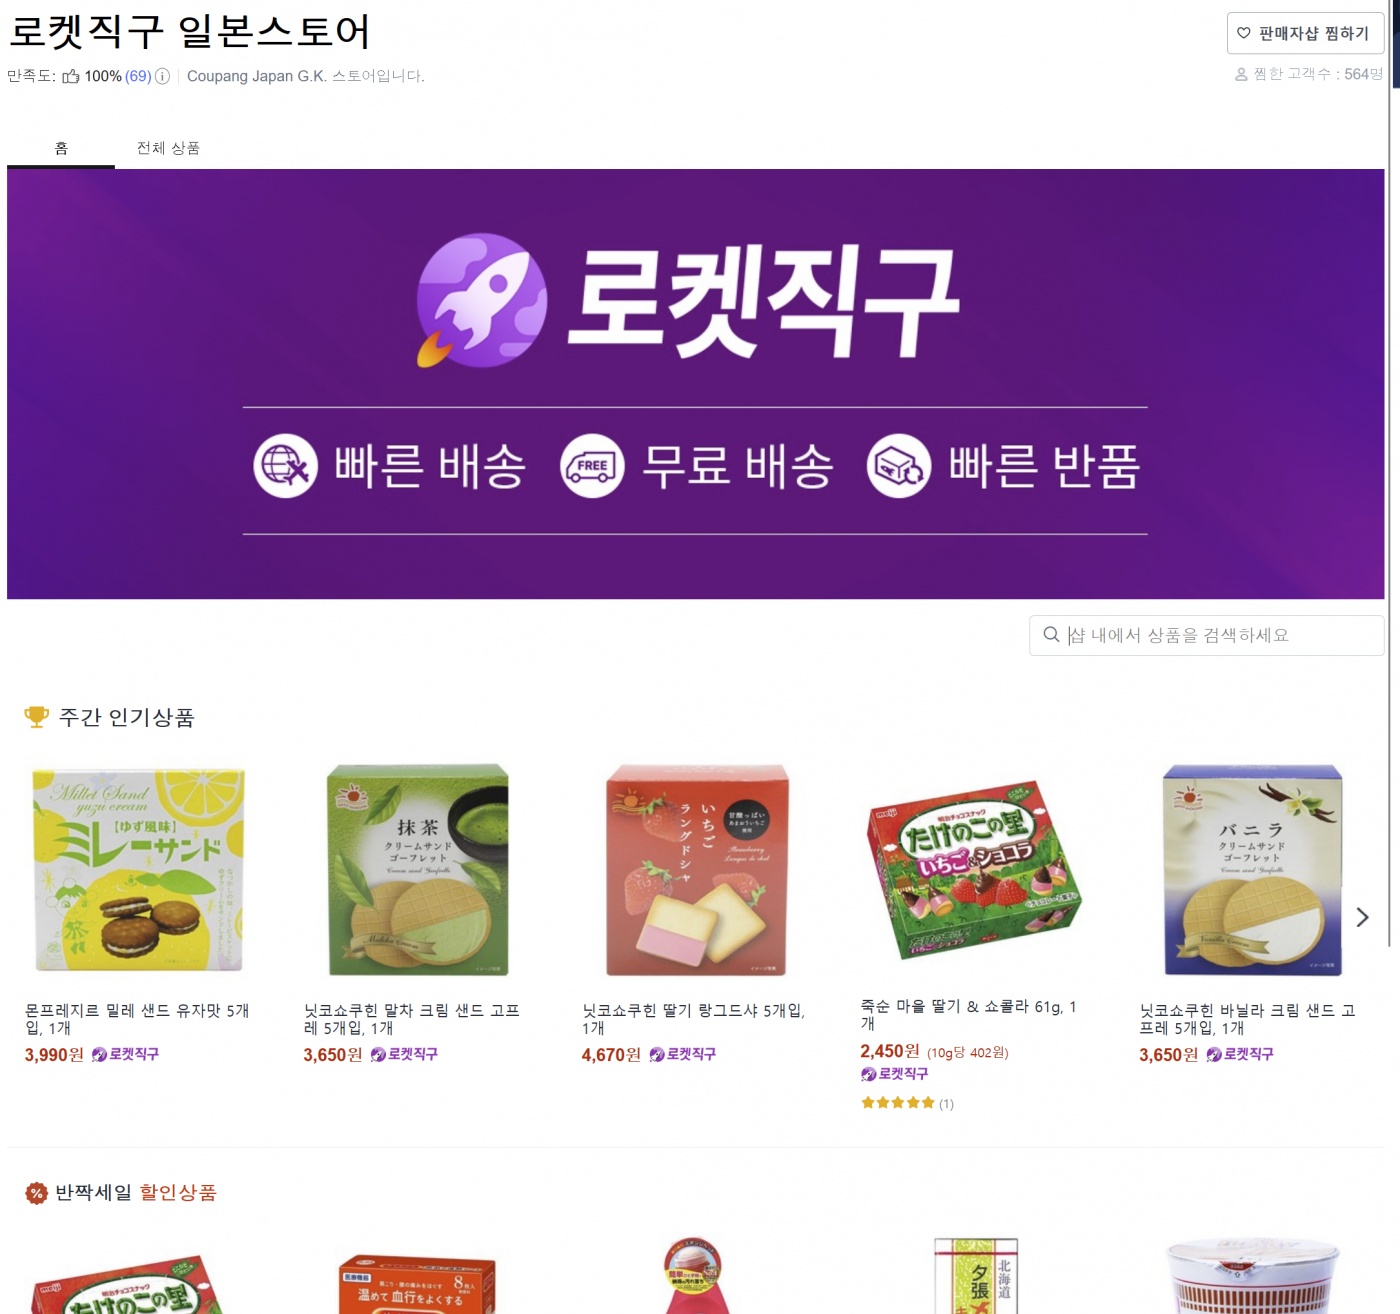Image resolution: width=1400 pixels, height=1314 pixels.
Task: Click the page vertical scrollbar
Action: [x=1393, y=475]
